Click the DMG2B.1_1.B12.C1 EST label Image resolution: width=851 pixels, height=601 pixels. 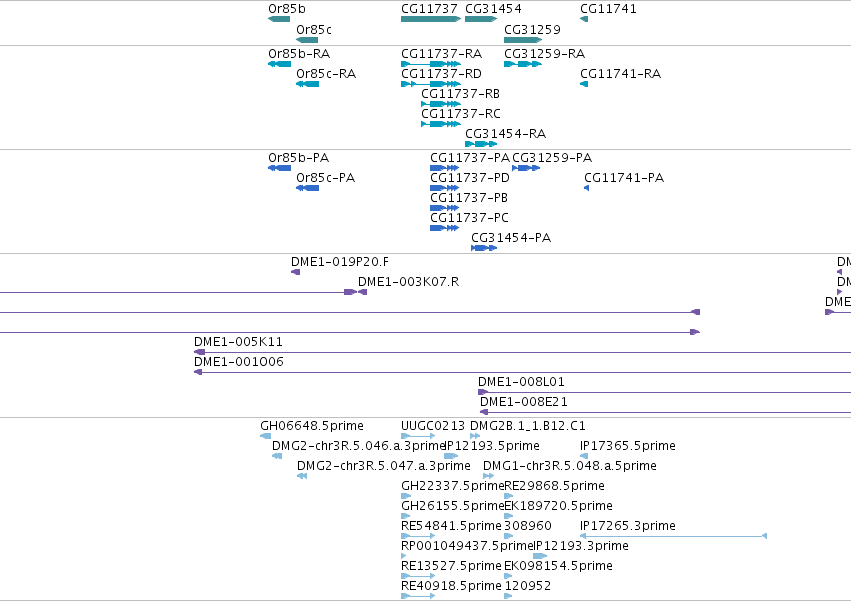click(x=528, y=426)
